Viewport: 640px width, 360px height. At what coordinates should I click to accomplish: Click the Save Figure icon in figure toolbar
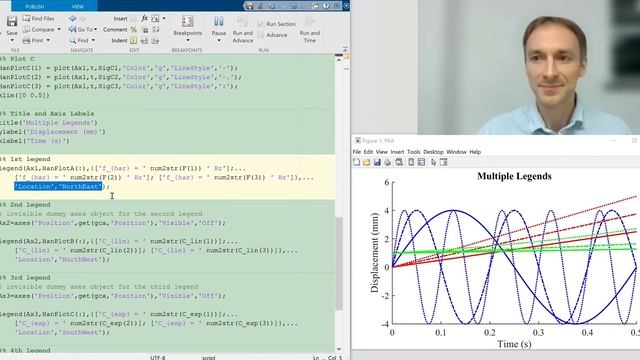click(x=377, y=162)
